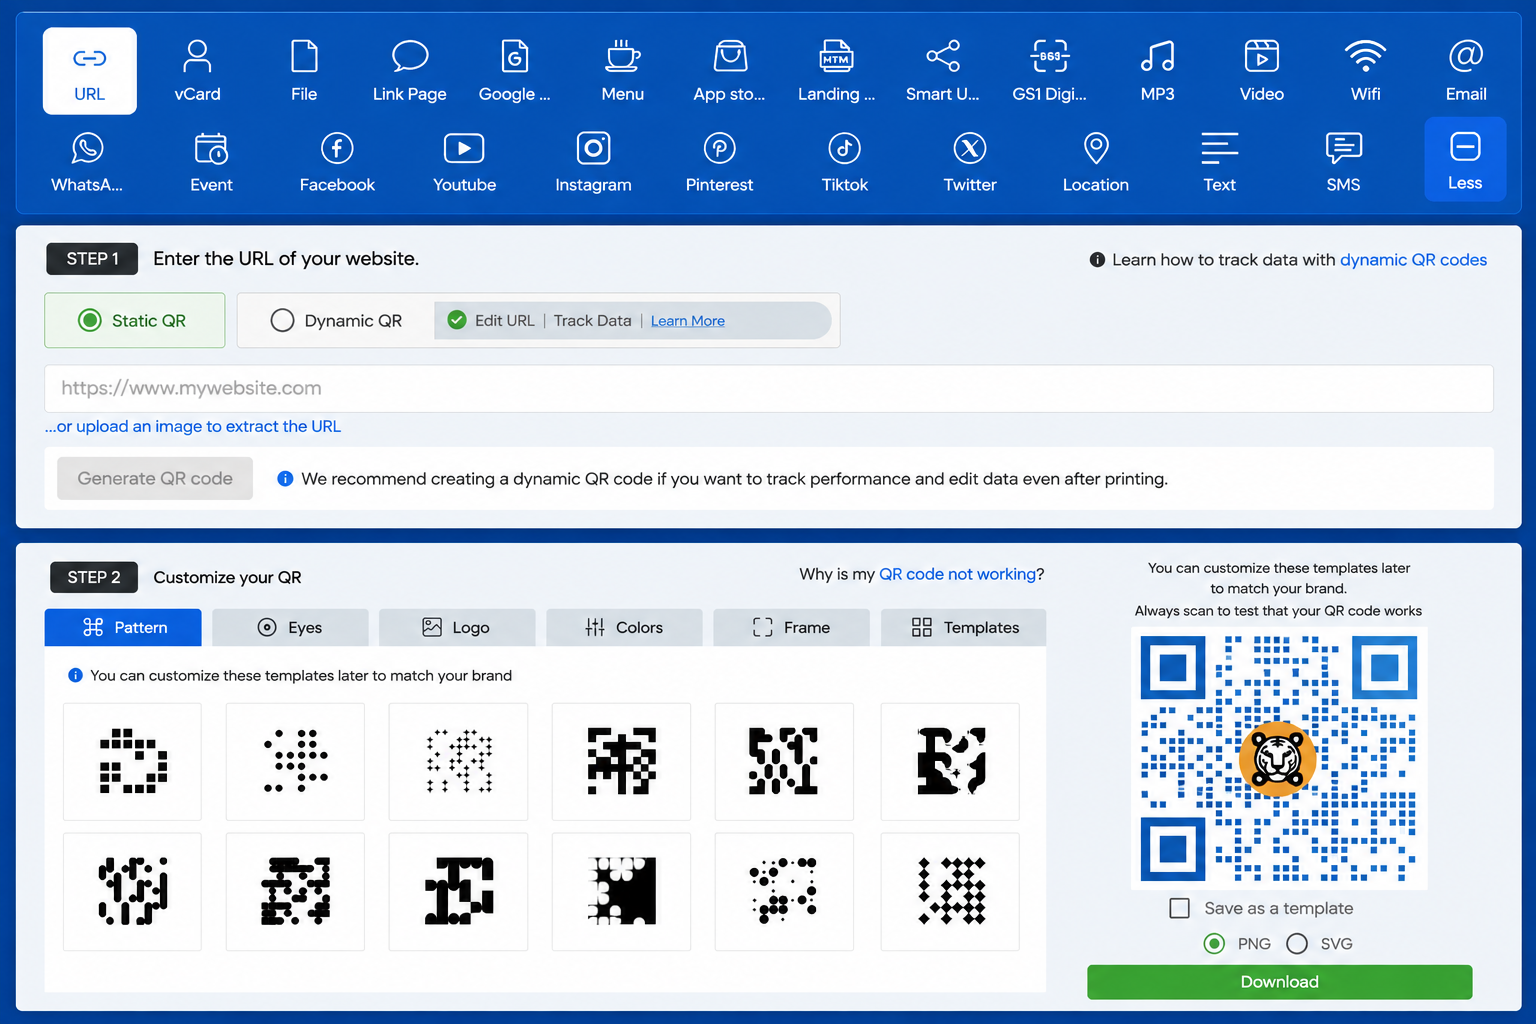The image size is (1536, 1024).
Task: Pick the round dots pattern thumbnail
Action: (x=295, y=761)
